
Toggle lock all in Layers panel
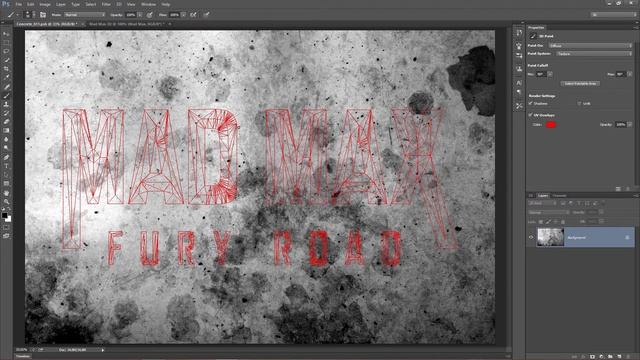563,222
